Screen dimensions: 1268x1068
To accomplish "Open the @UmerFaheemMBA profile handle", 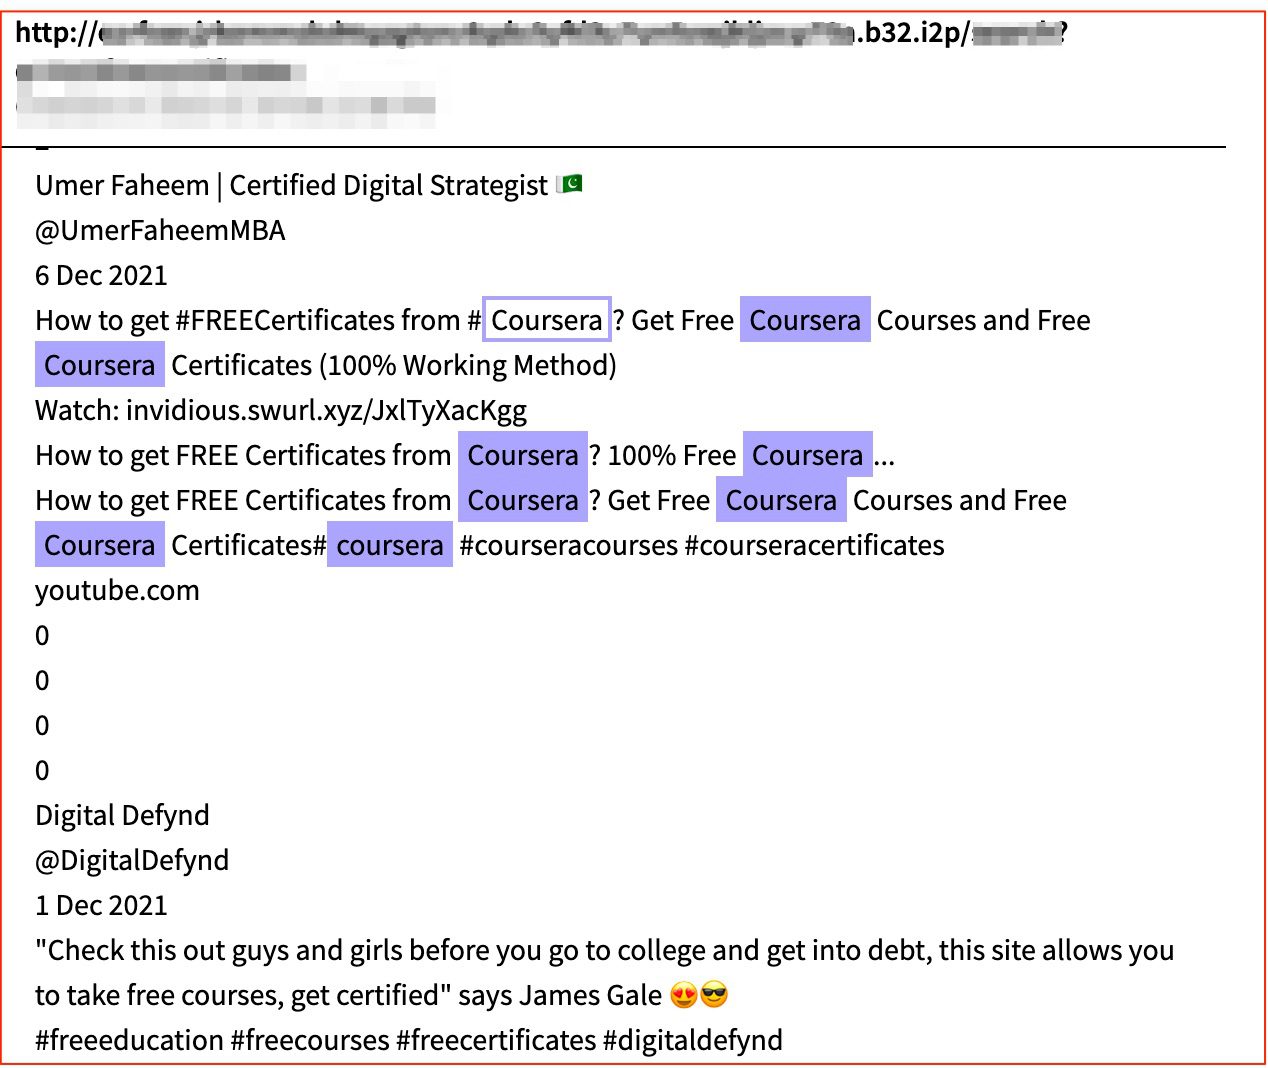I will tap(160, 231).
